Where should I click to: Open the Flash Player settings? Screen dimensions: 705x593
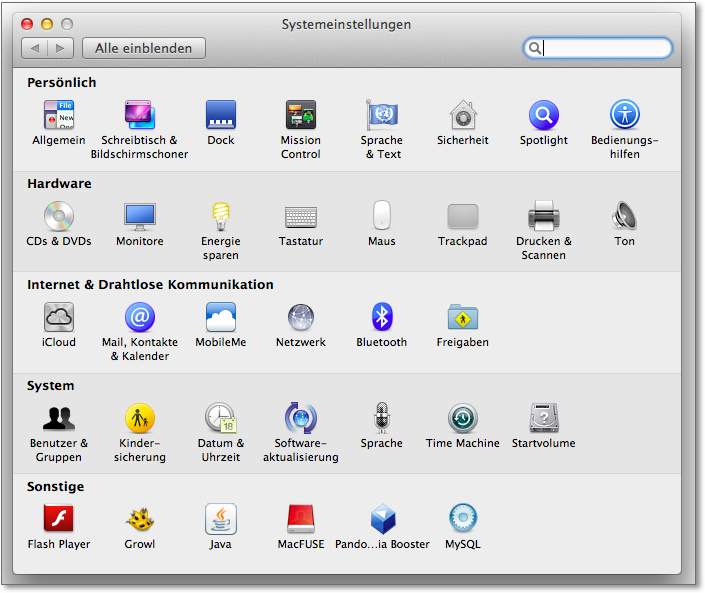point(58,520)
